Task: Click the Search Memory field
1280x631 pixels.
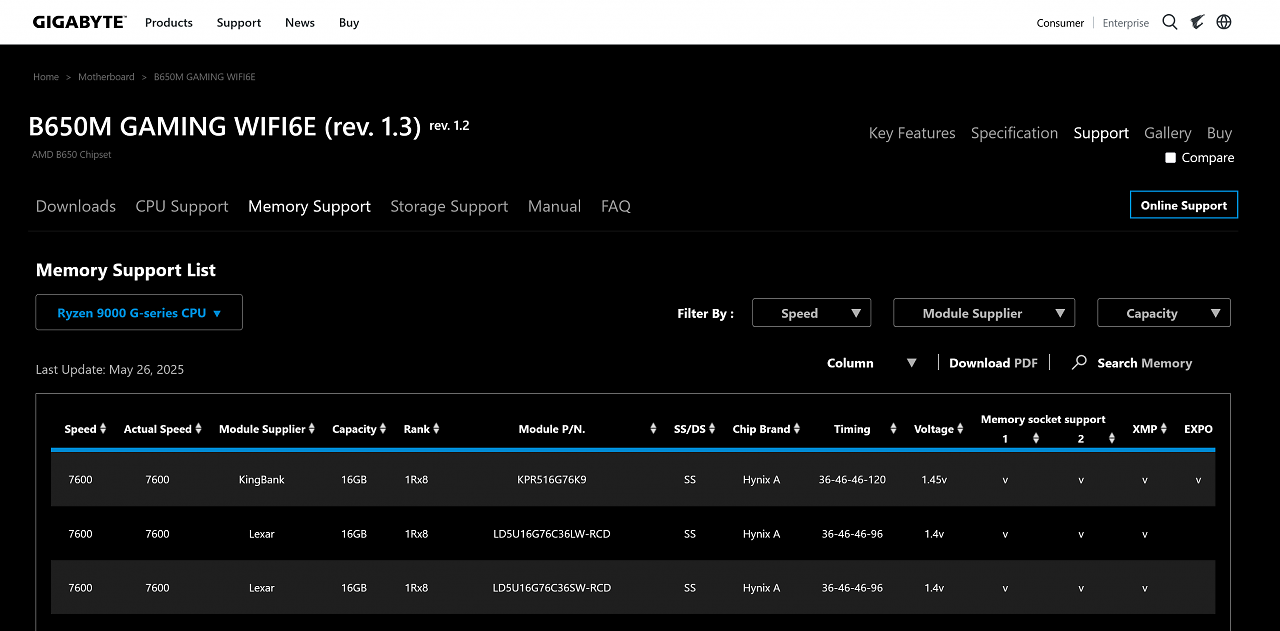Action: pos(1144,363)
